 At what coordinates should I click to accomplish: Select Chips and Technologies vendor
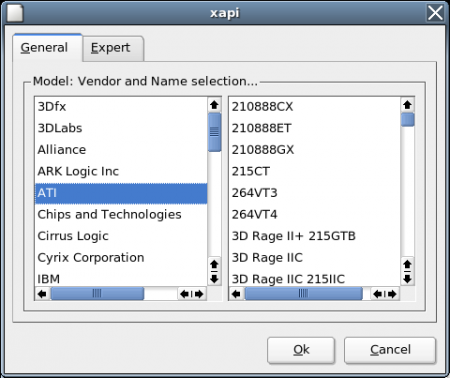121,214
